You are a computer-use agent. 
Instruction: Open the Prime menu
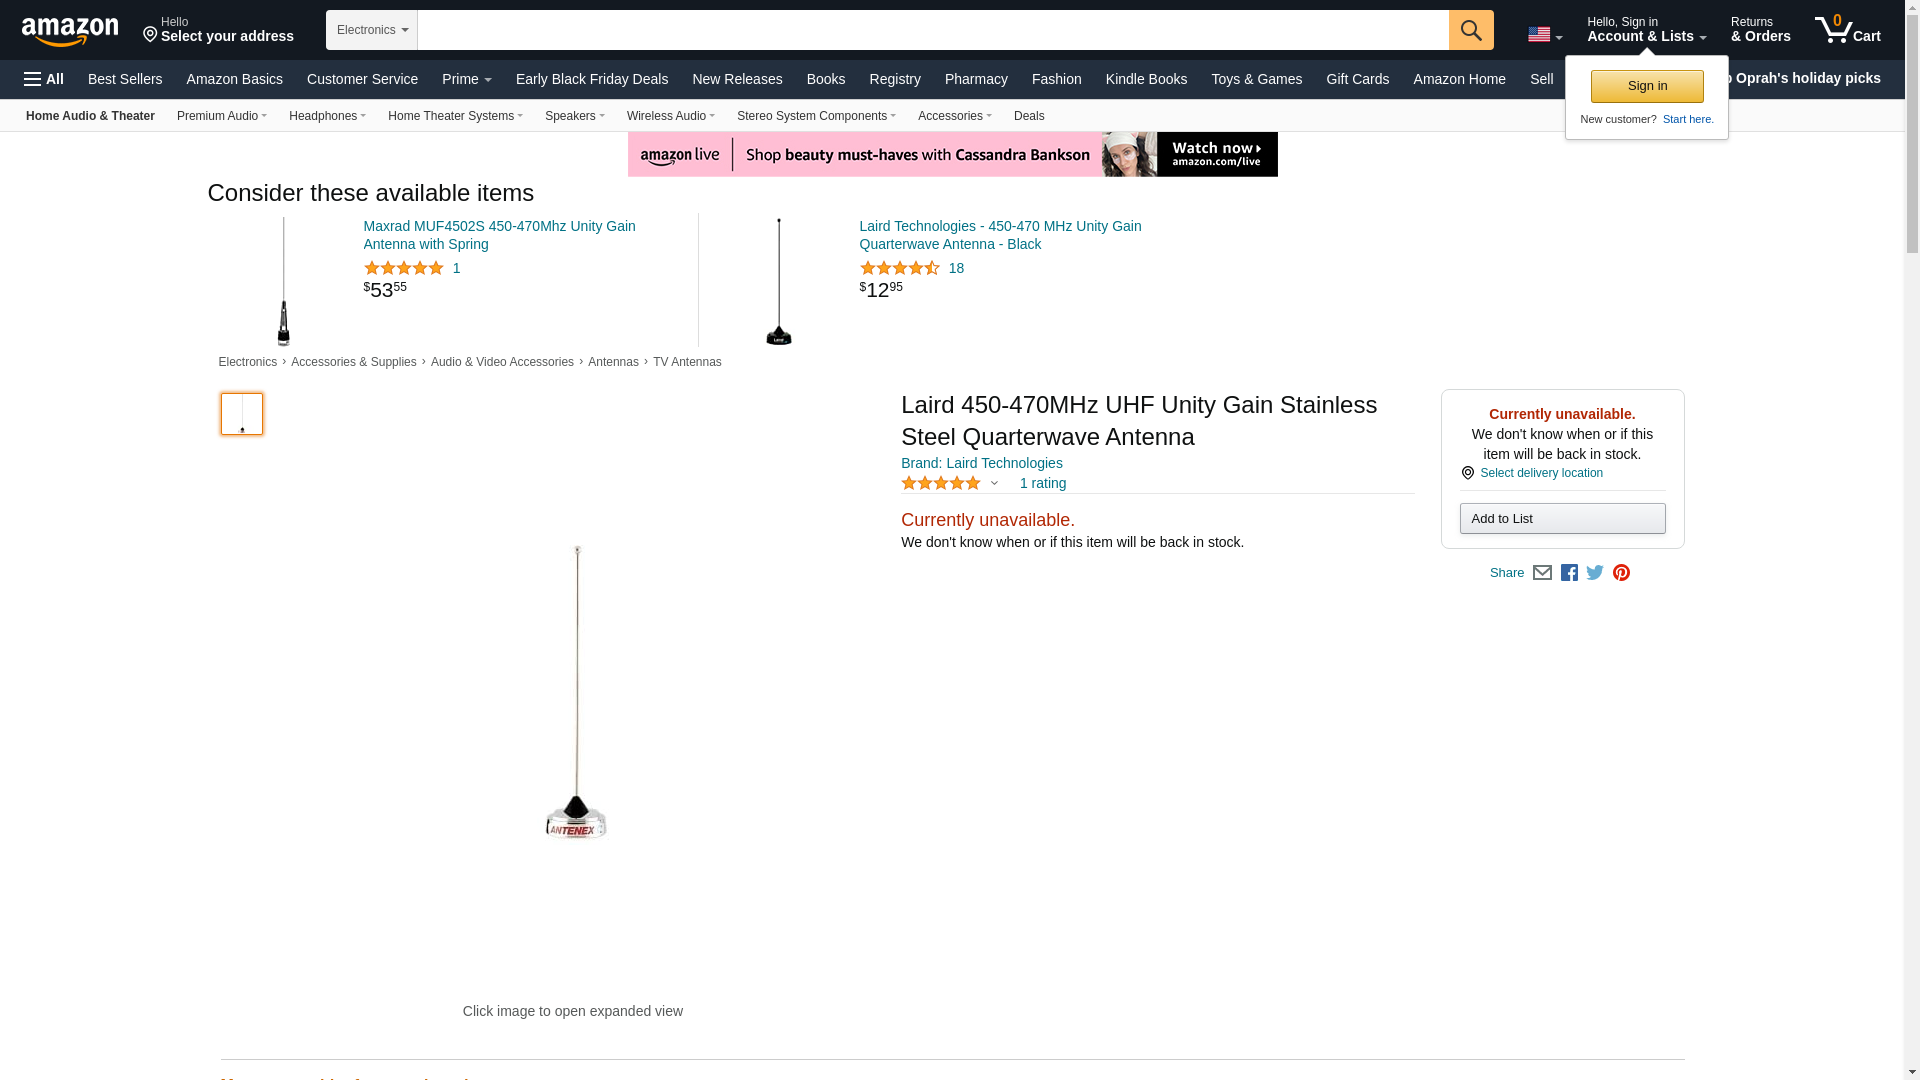pos(467,79)
